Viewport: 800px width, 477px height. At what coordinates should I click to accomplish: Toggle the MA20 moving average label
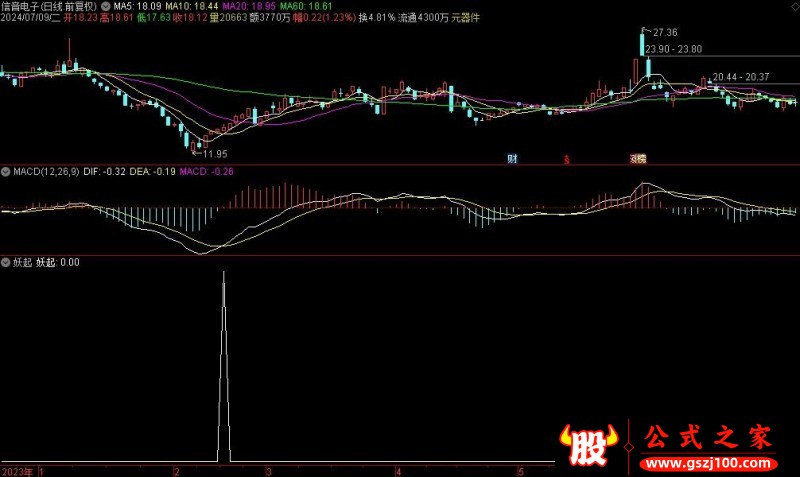click(x=249, y=7)
